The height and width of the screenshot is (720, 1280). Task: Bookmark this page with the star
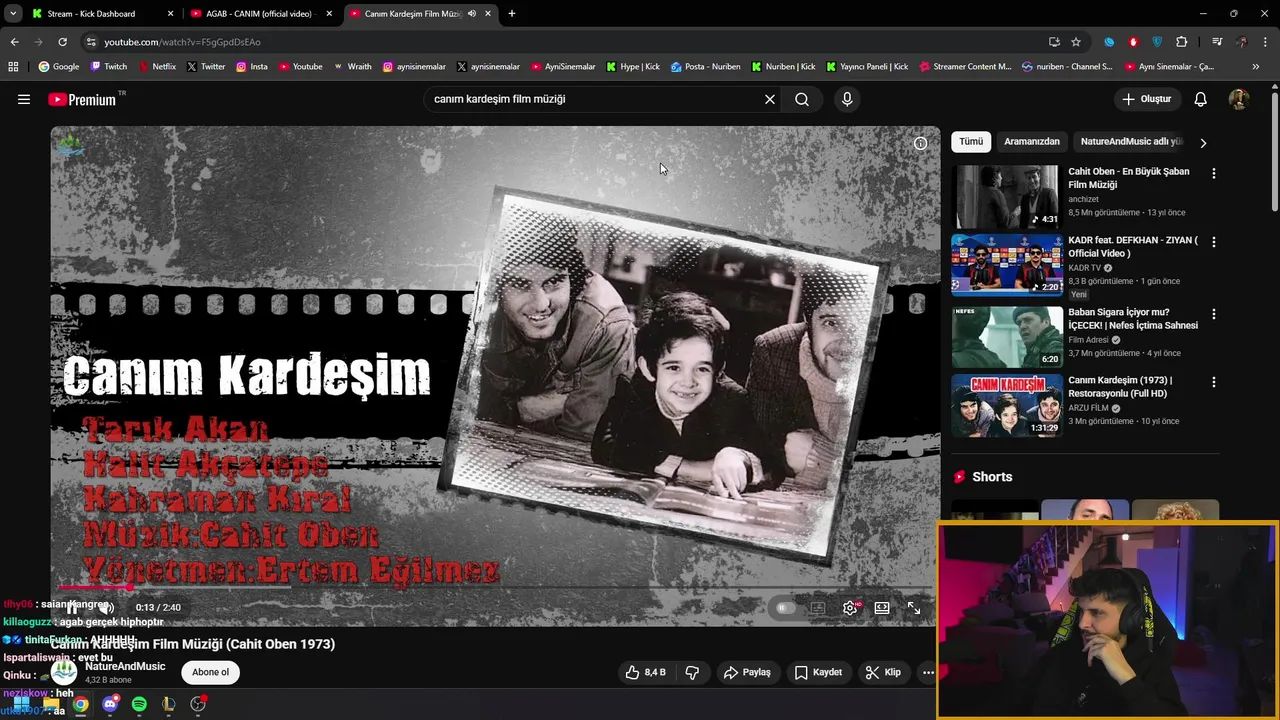click(x=1076, y=42)
